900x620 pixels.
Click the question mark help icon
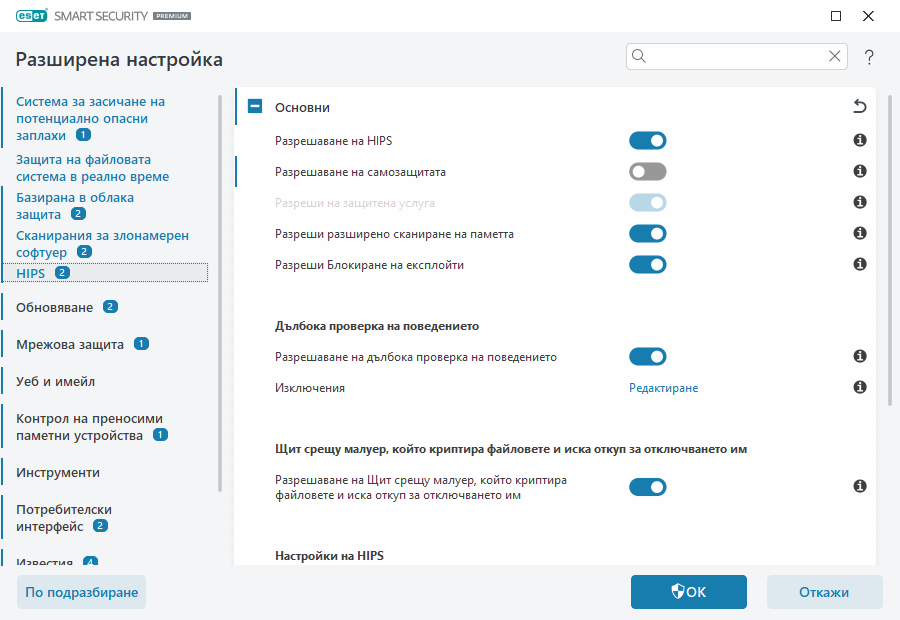point(869,57)
